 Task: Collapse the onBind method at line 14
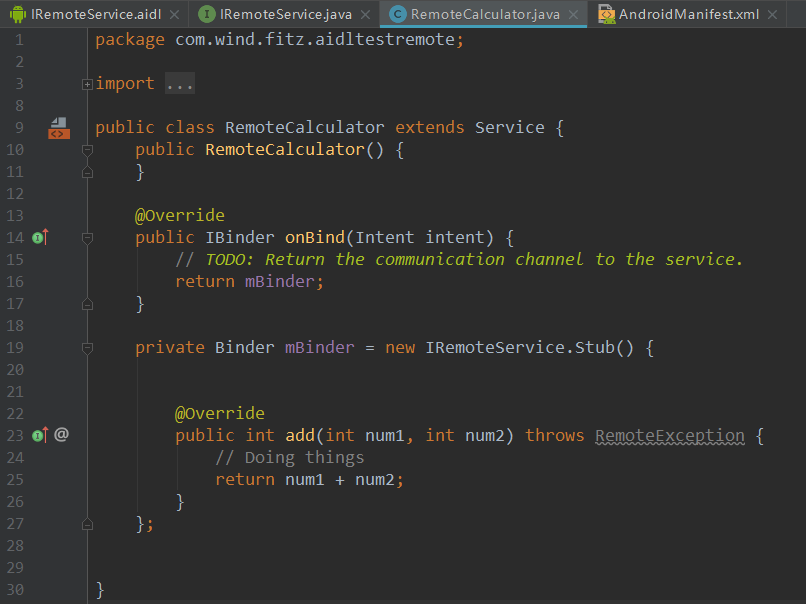(87, 238)
